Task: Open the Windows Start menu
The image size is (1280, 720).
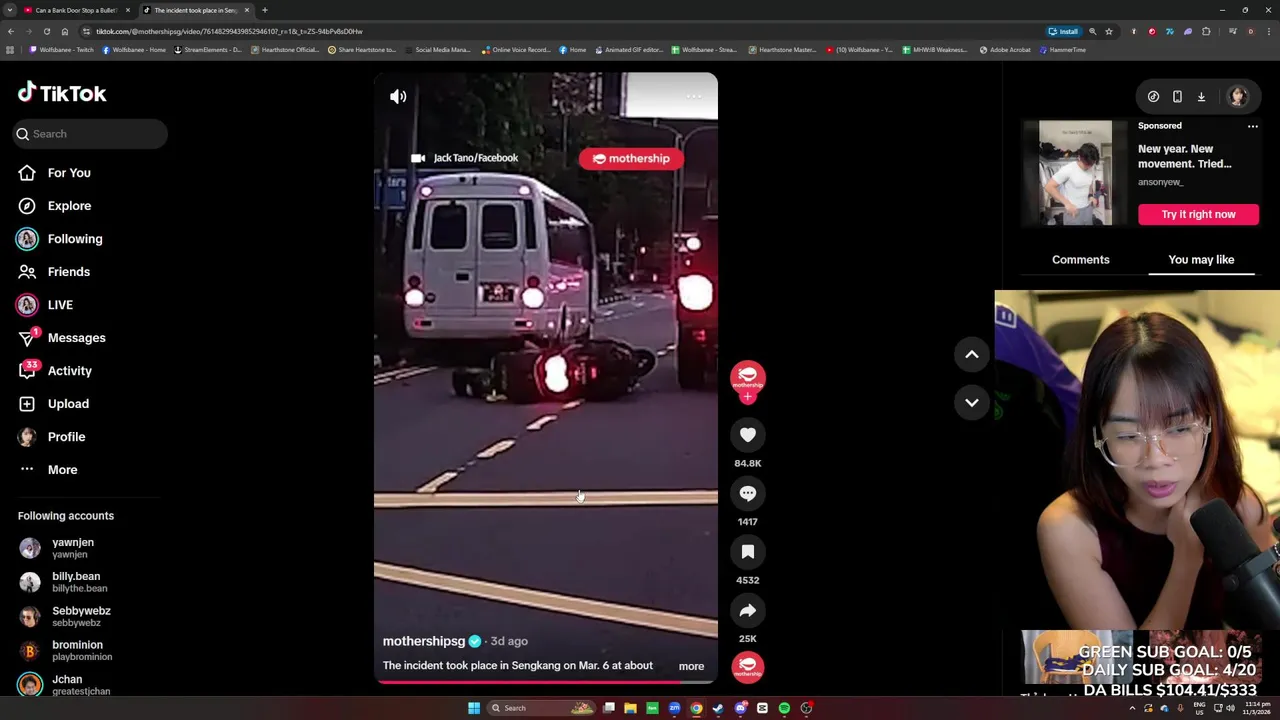Action: coord(474,708)
